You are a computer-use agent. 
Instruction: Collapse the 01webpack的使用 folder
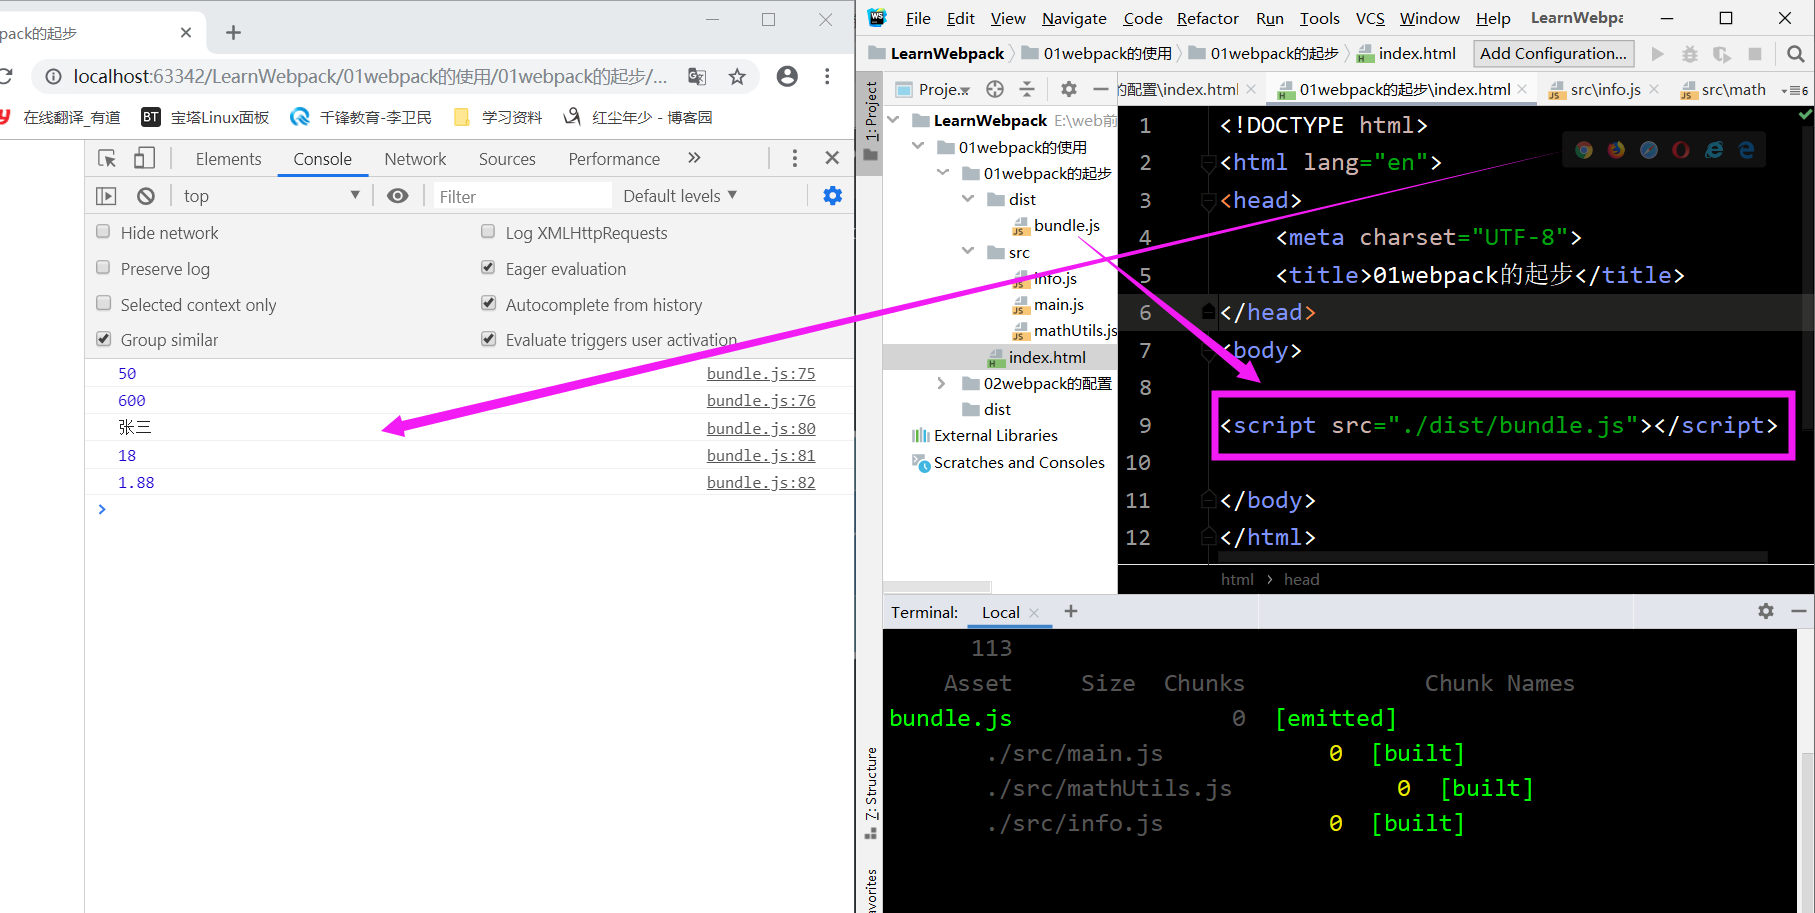tap(918, 147)
